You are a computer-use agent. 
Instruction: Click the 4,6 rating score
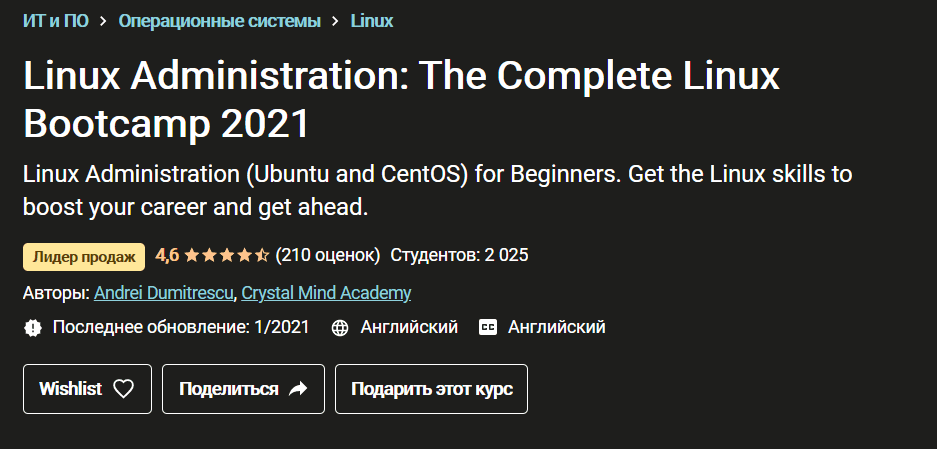(167, 255)
